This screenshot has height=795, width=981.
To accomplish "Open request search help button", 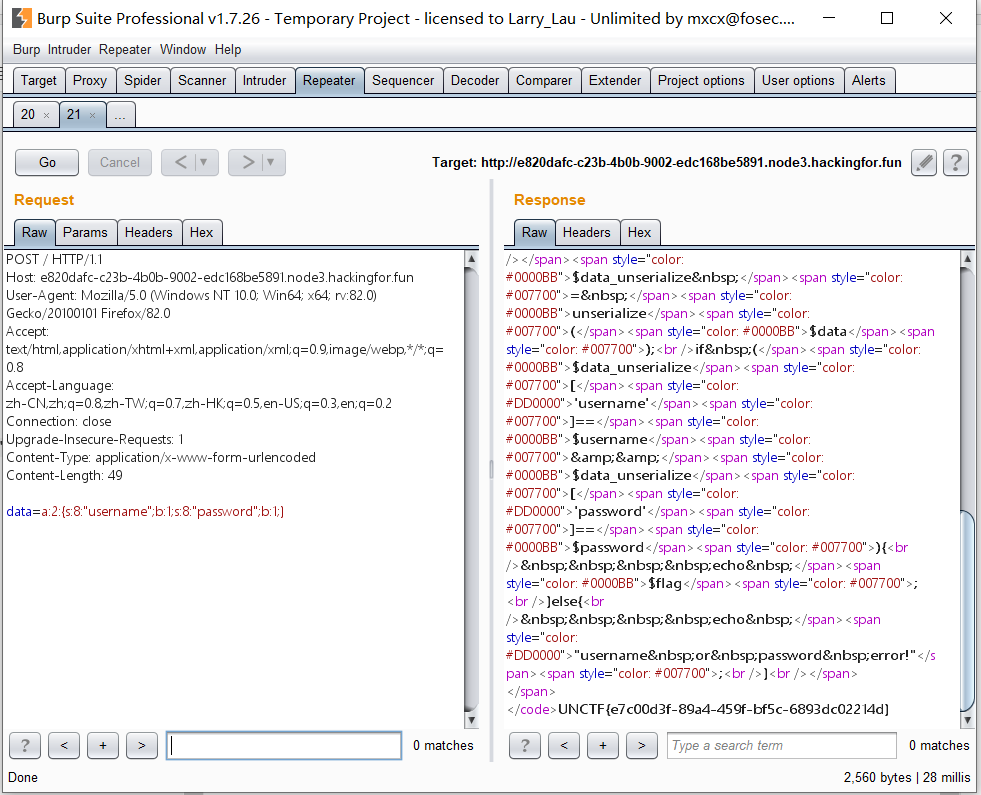I will [x=25, y=746].
